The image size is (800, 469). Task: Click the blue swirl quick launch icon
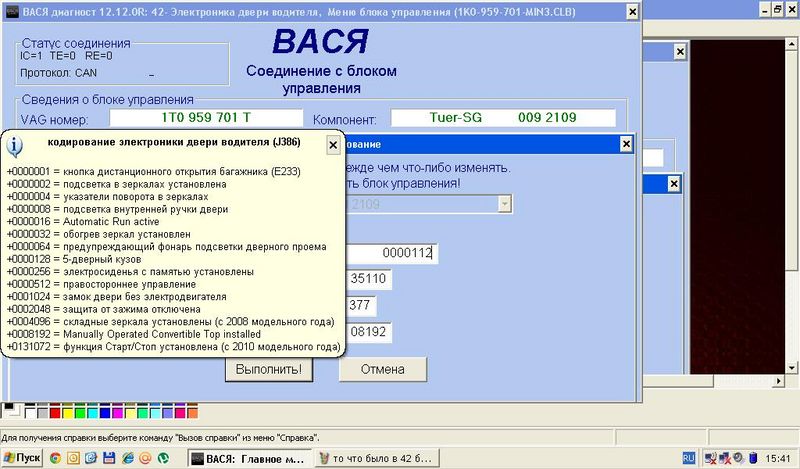91,458
